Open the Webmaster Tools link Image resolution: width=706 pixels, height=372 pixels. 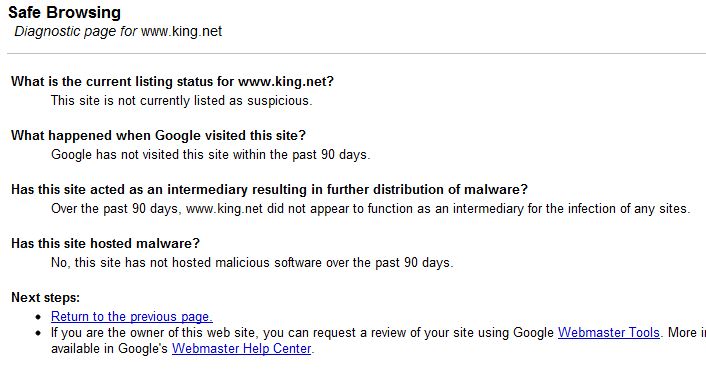coord(609,332)
